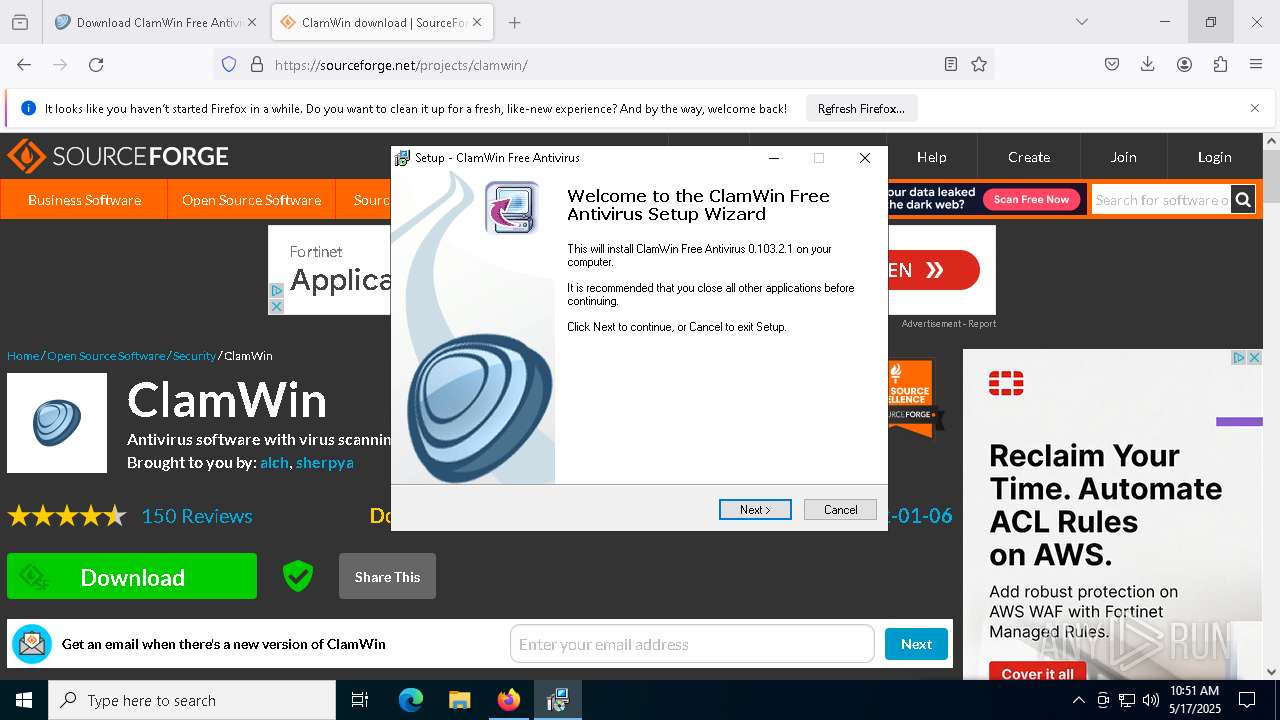The width and height of the screenshot is (1280, 720).
Task: Expand the list all tabs dropdown
Action: [x=1082, y=22]
